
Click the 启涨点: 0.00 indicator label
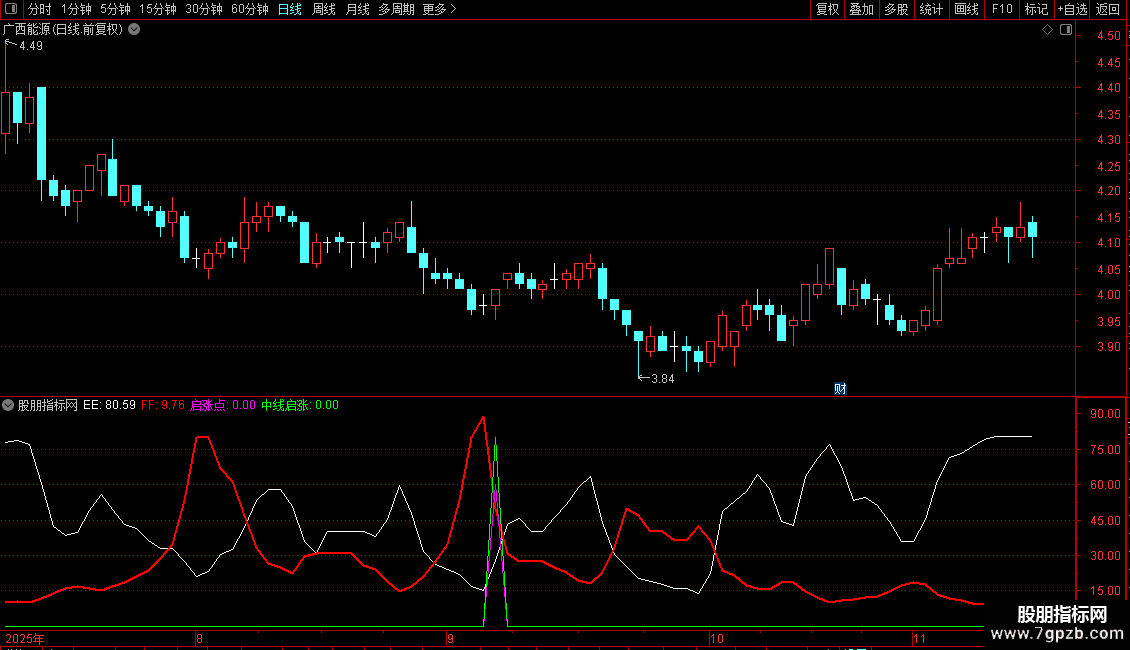click(223, 405)
